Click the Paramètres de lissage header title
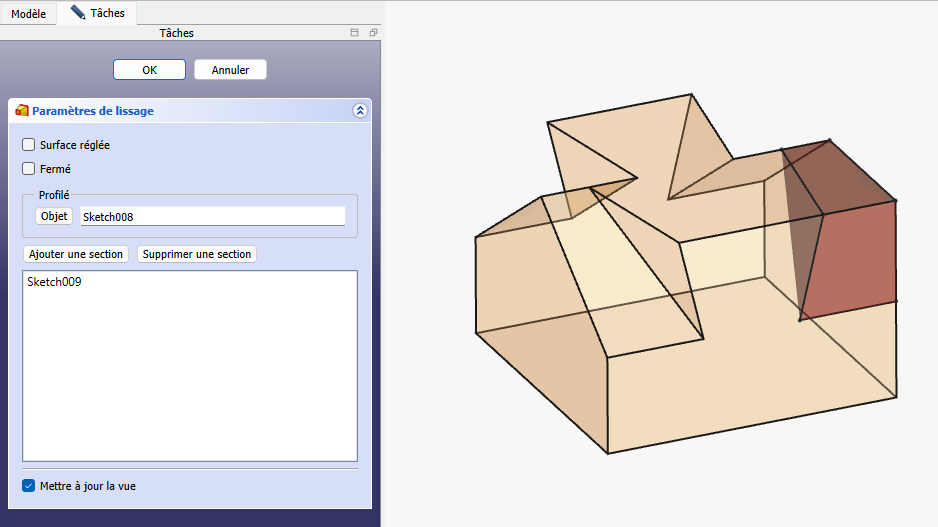 tap(93, 111)
